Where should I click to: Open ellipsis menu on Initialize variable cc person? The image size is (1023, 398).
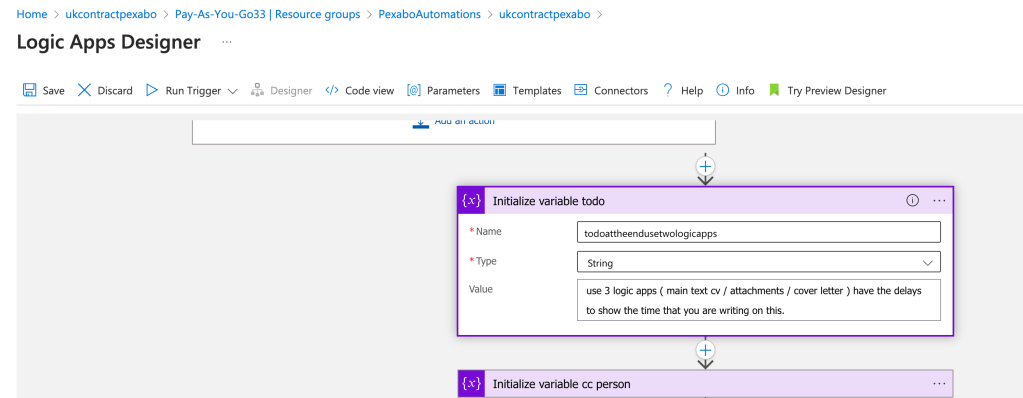pos(939,384)
